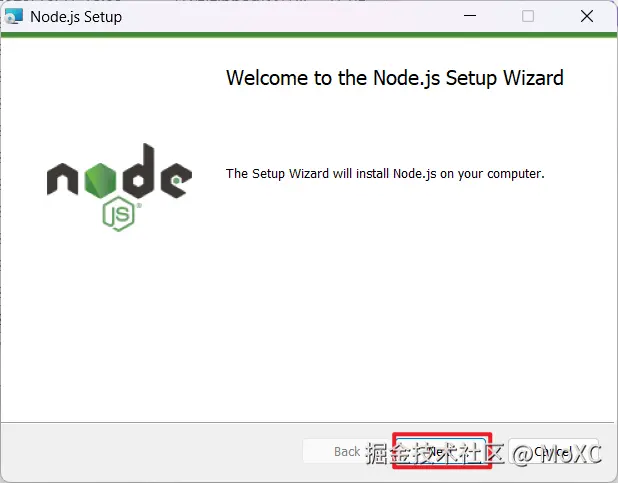Click the Cancel button in setup wizard

point(553,451)
